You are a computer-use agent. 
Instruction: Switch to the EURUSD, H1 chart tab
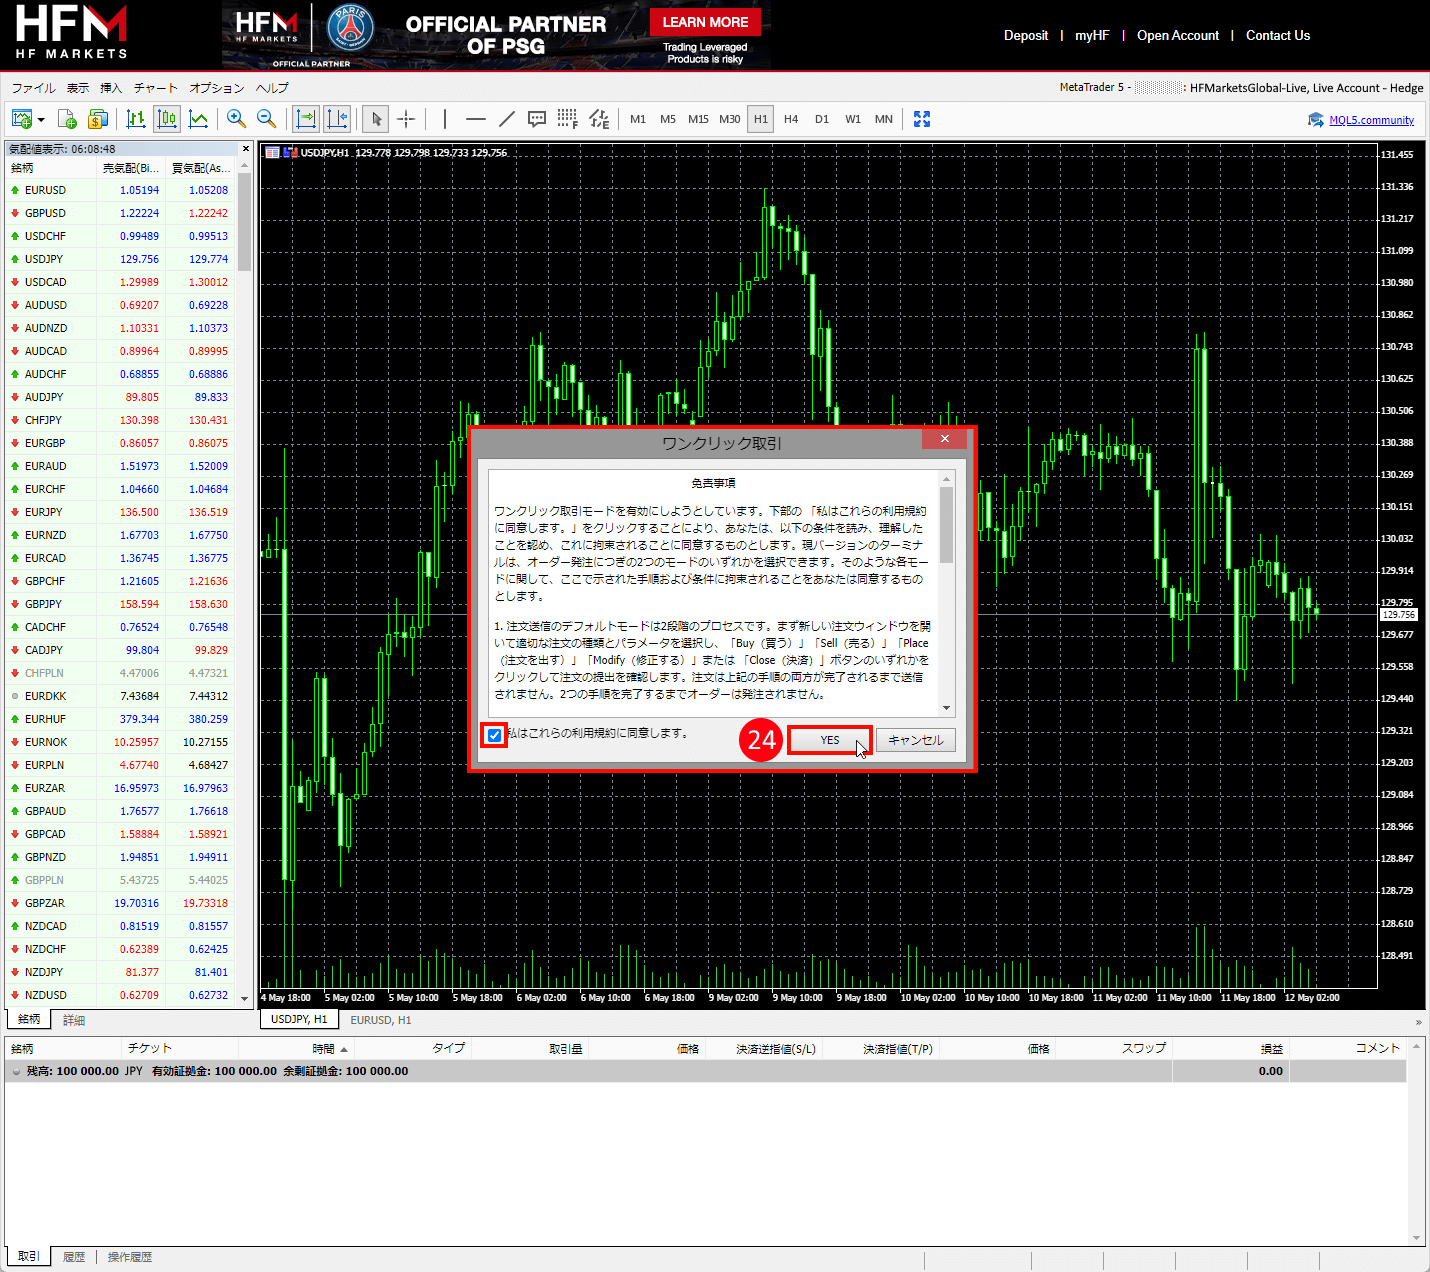coord(380,1020)
